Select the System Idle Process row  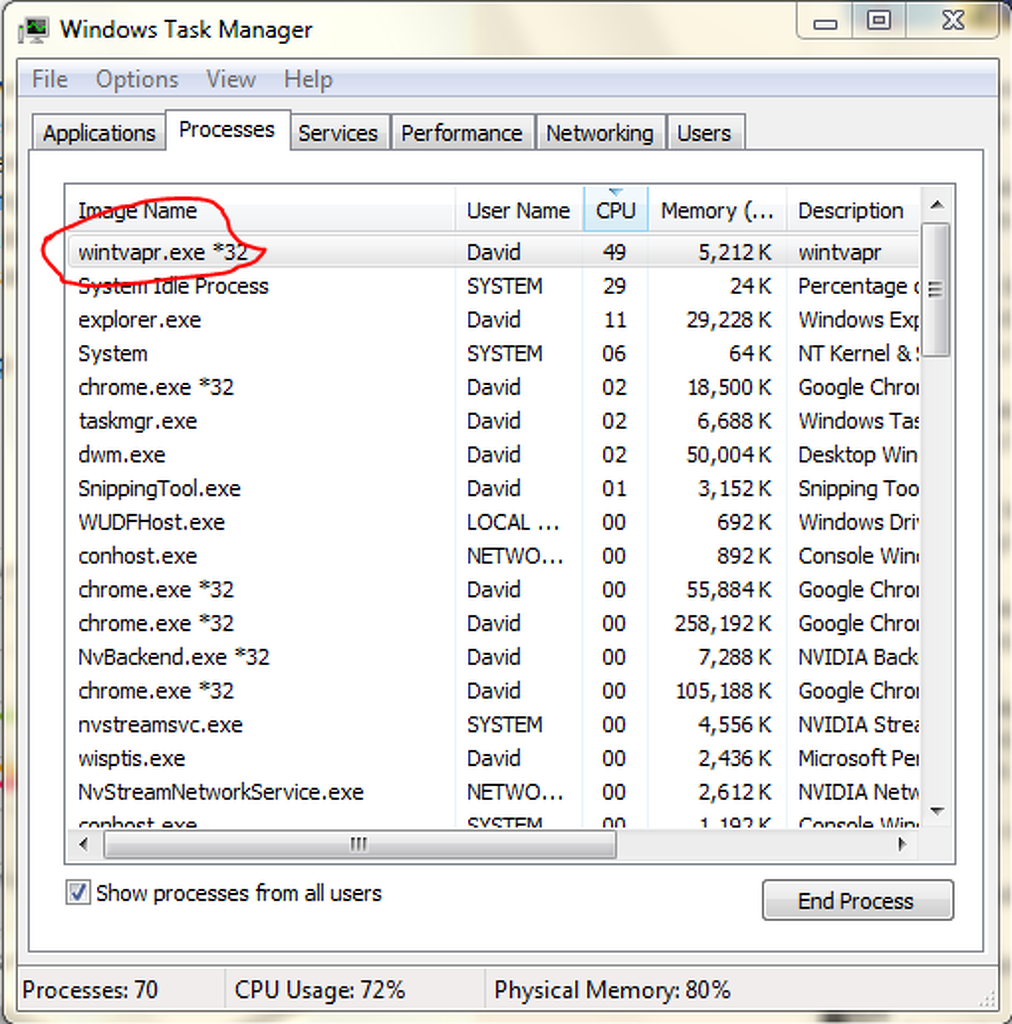pos(493,286)
